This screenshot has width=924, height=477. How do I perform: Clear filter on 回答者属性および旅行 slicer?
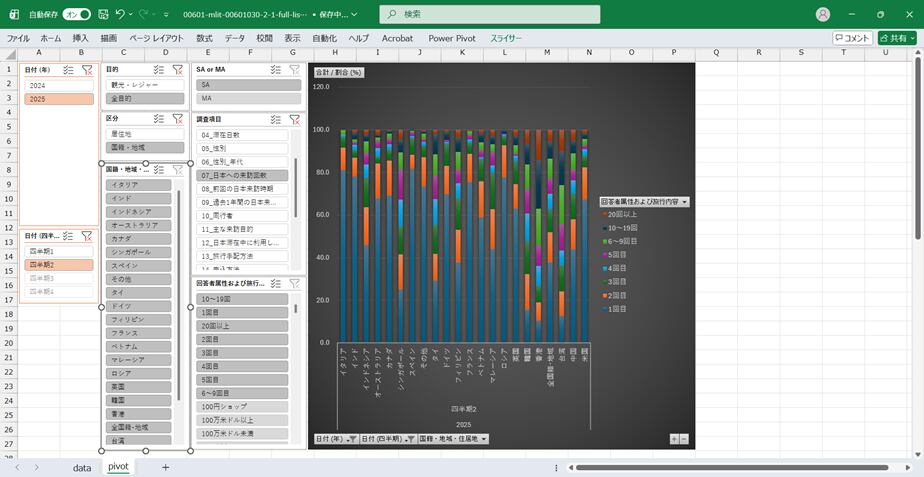pyautogui.click(x=295, y=284)
